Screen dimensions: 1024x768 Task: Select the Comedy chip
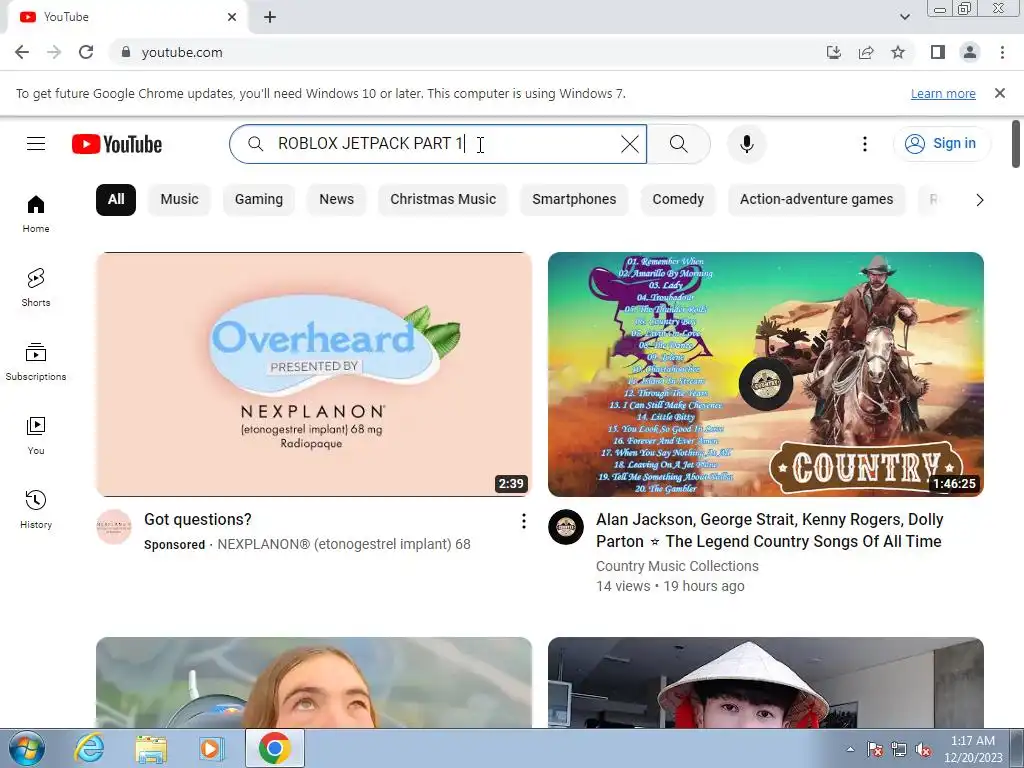[x=678, y=200]
